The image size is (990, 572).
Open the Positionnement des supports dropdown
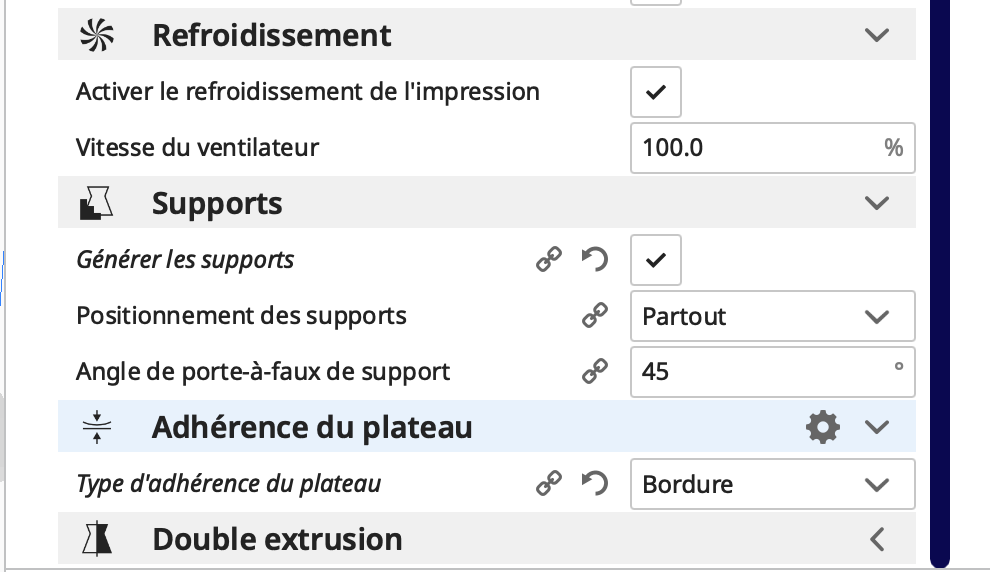pyautogui.click(x=772, y=317)
